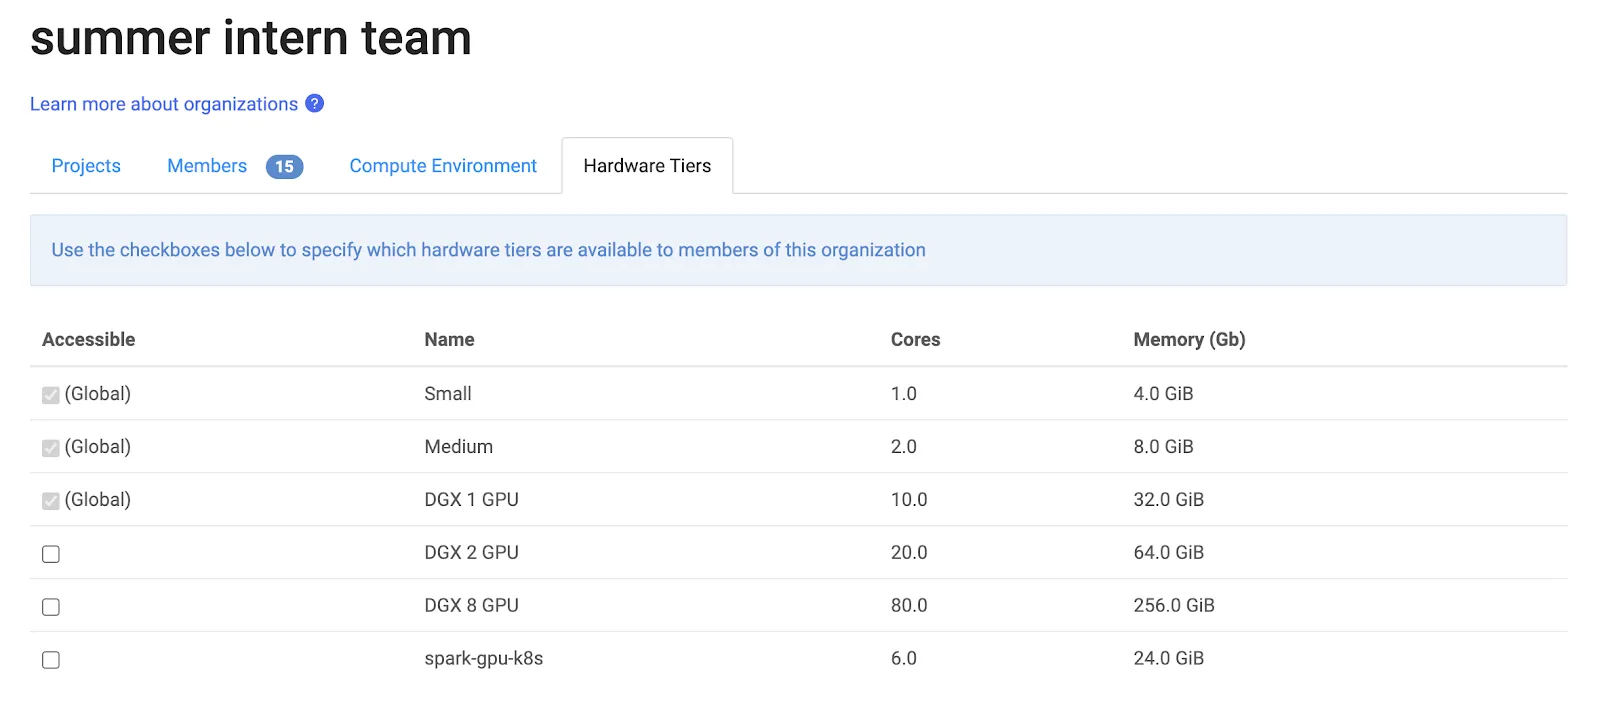
Task: Click the blue question mark help icon
Action: 314,103
